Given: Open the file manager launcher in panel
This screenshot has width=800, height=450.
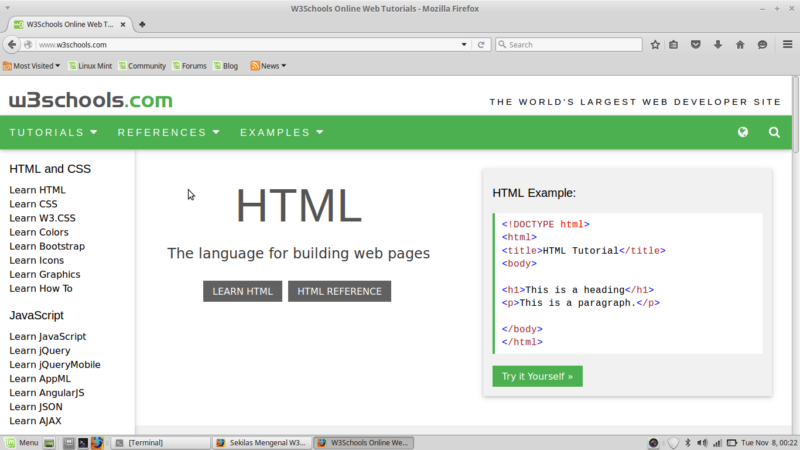Looking at the screenshot, I should [x=68, y=443].
